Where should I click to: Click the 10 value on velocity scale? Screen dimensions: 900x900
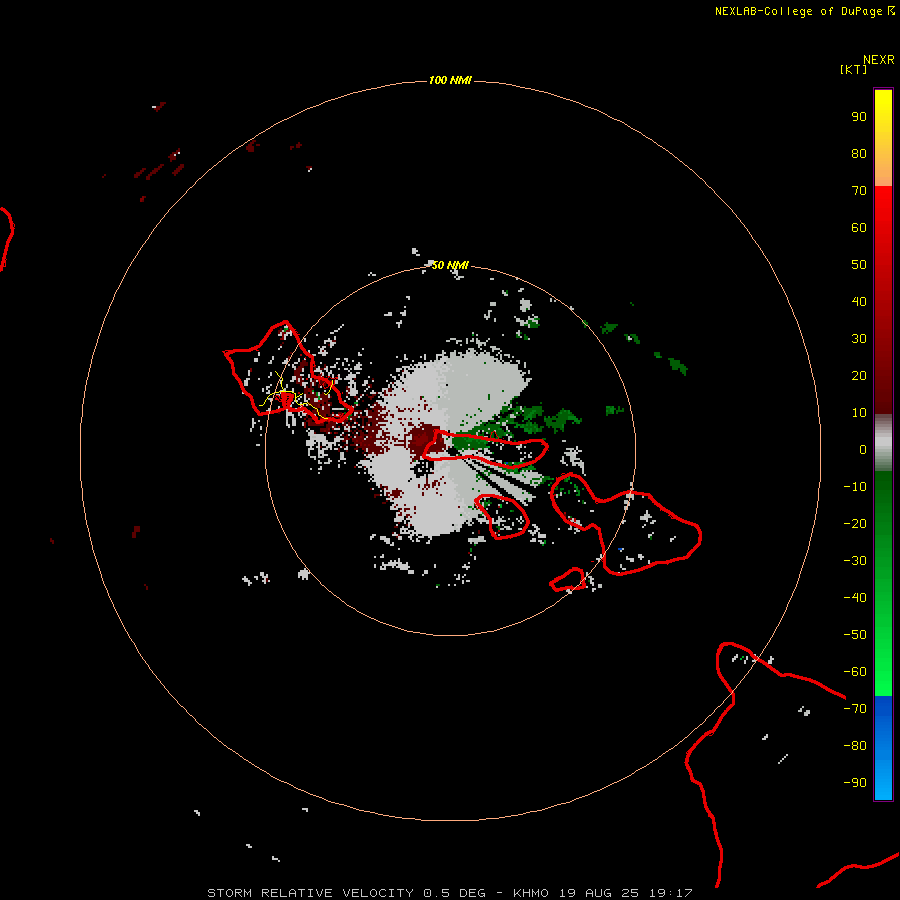tap(859, 413)
